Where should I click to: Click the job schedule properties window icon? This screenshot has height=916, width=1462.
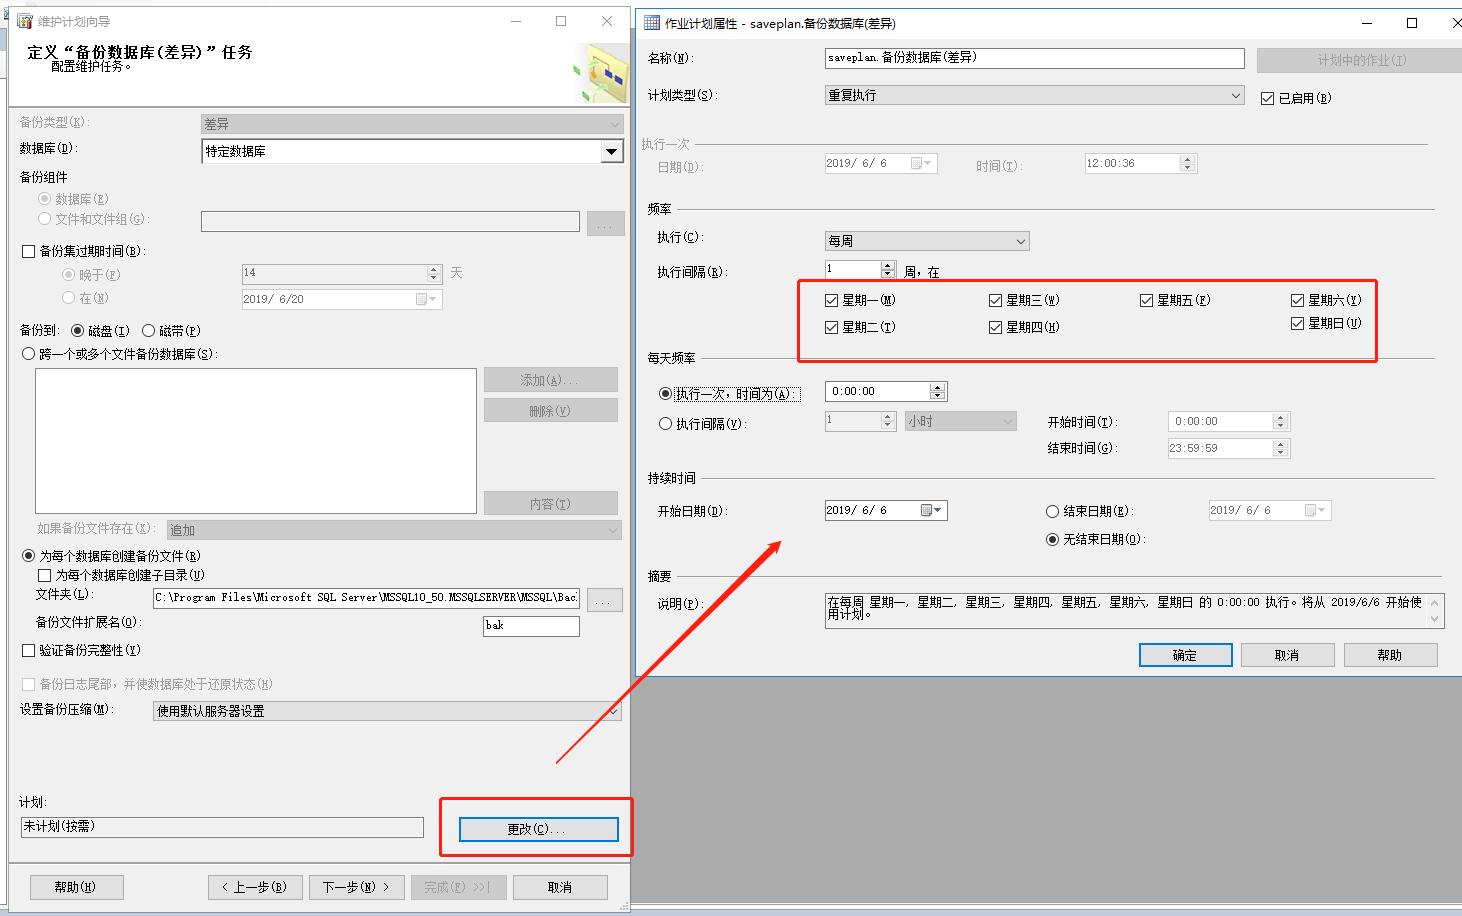652,23
